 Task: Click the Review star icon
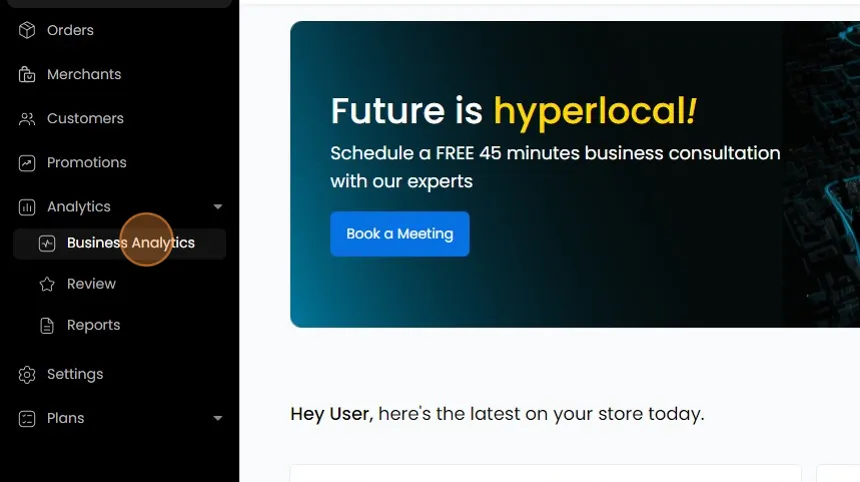pos(47,284)
